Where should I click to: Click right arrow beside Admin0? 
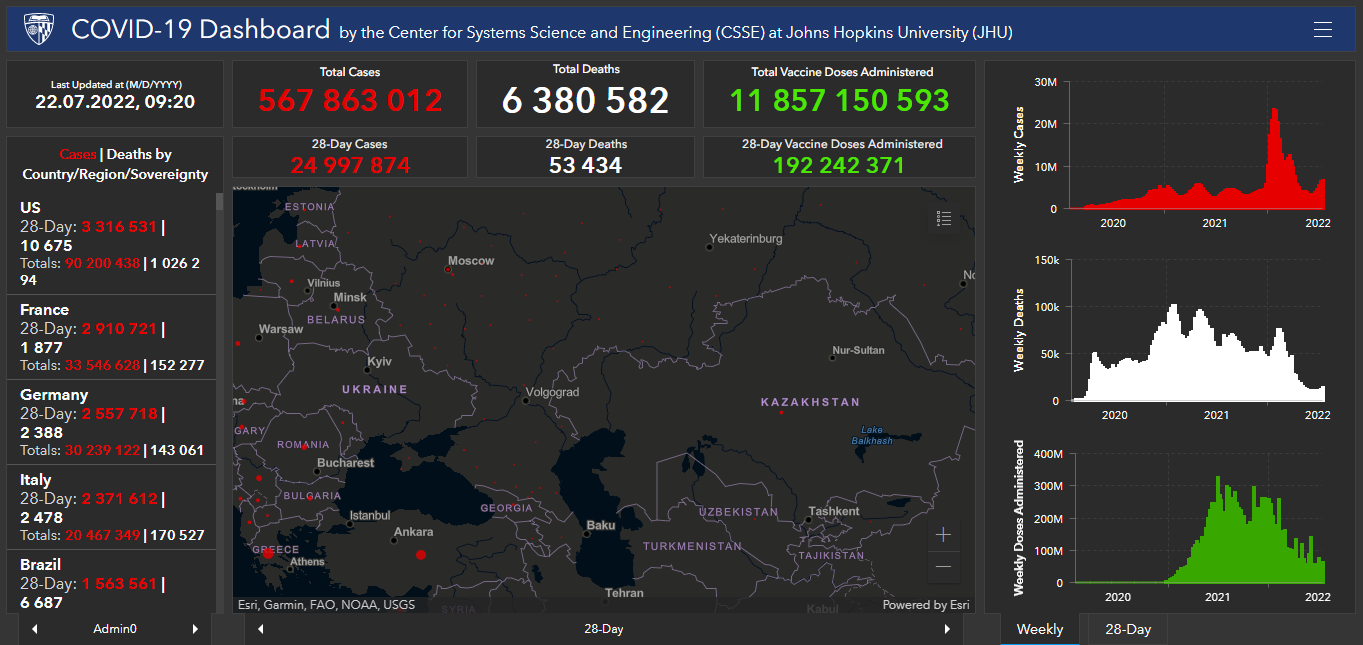(x=195, y=629)
